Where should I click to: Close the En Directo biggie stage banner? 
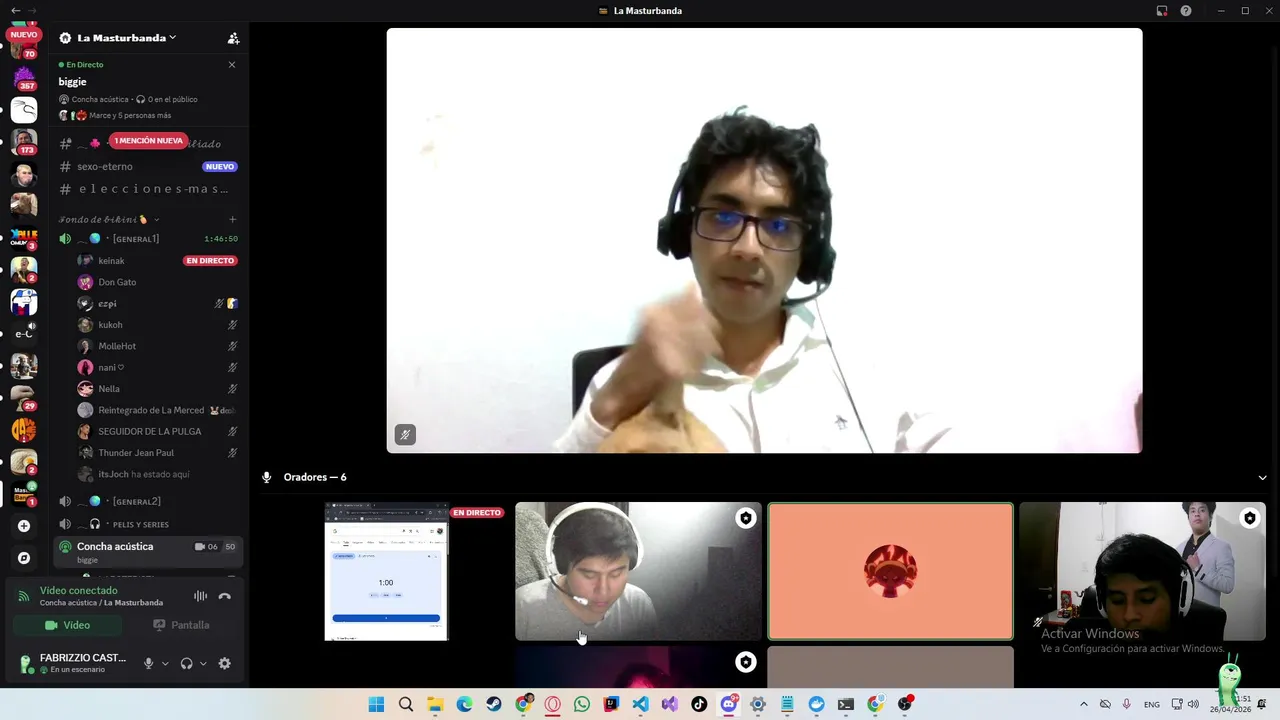click(x=232, y=65)
